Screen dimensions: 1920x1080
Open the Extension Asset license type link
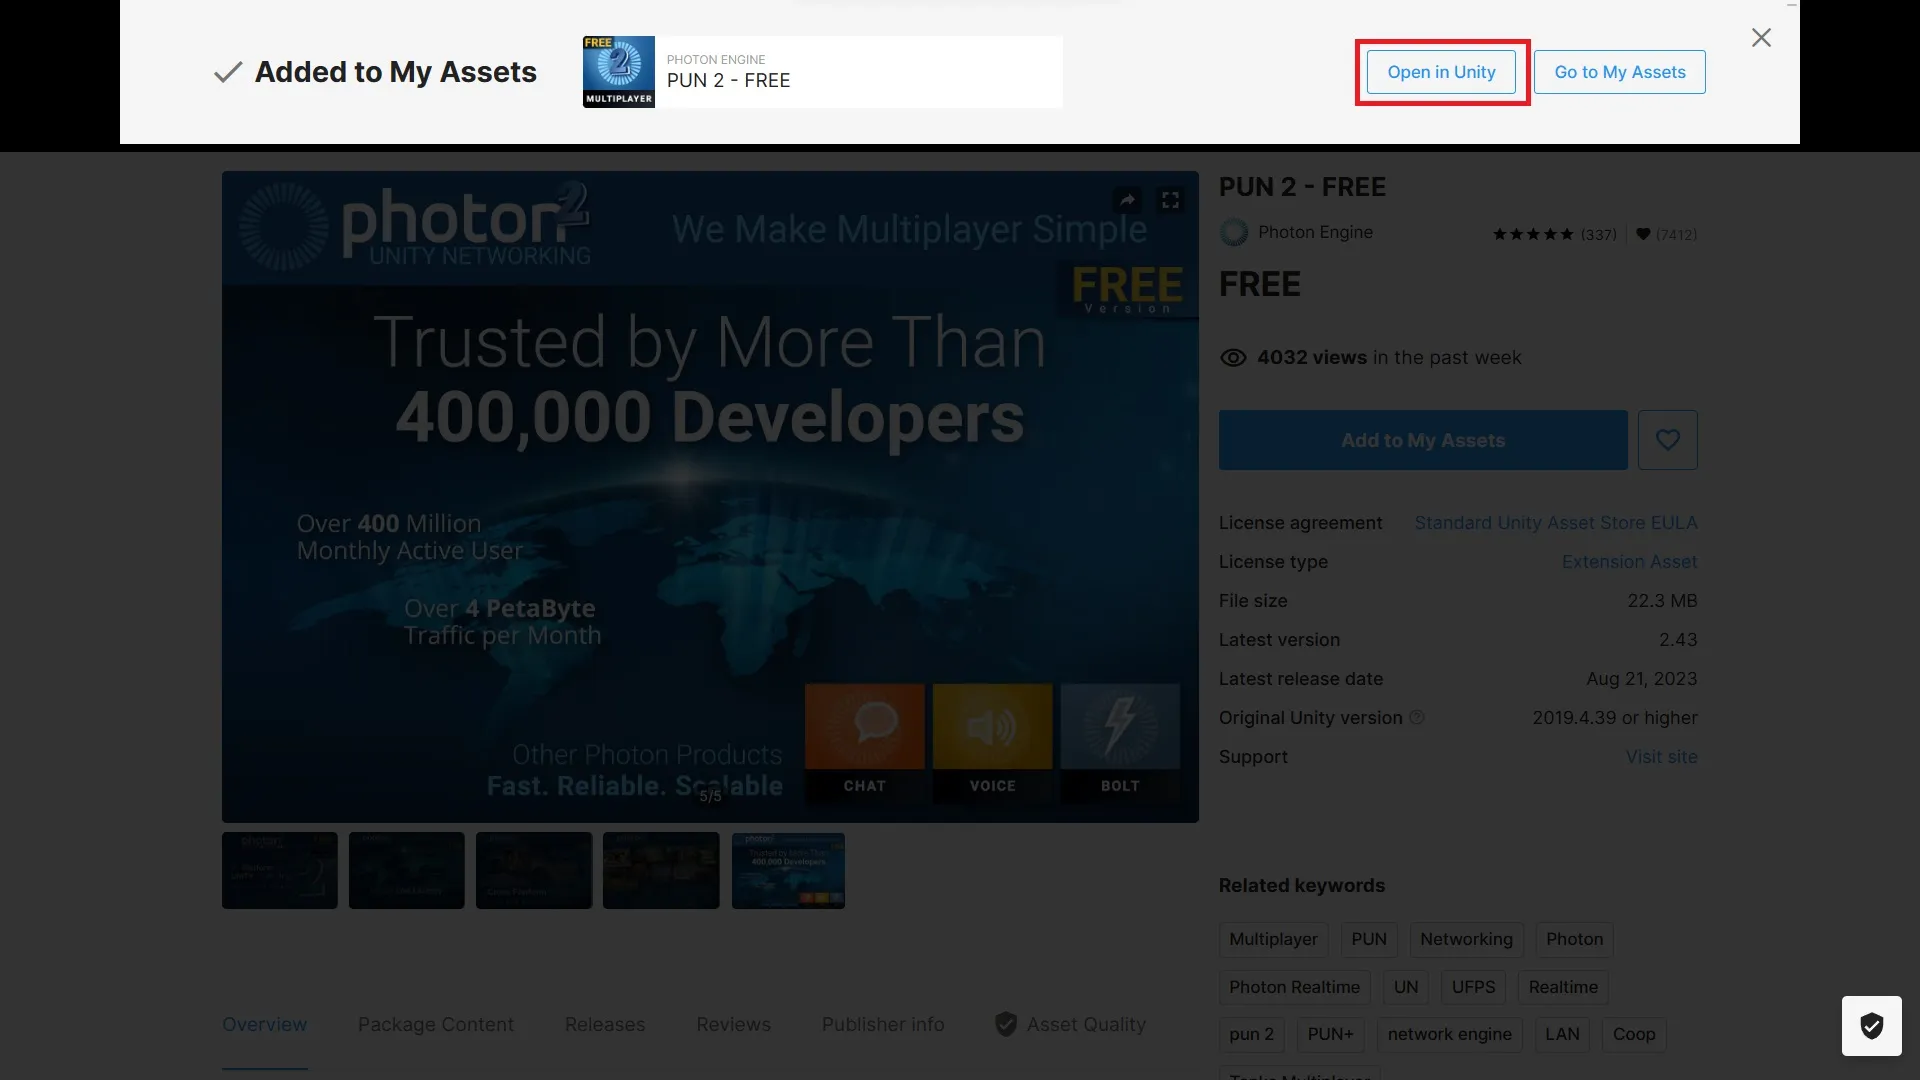(x=1629, y=562)
